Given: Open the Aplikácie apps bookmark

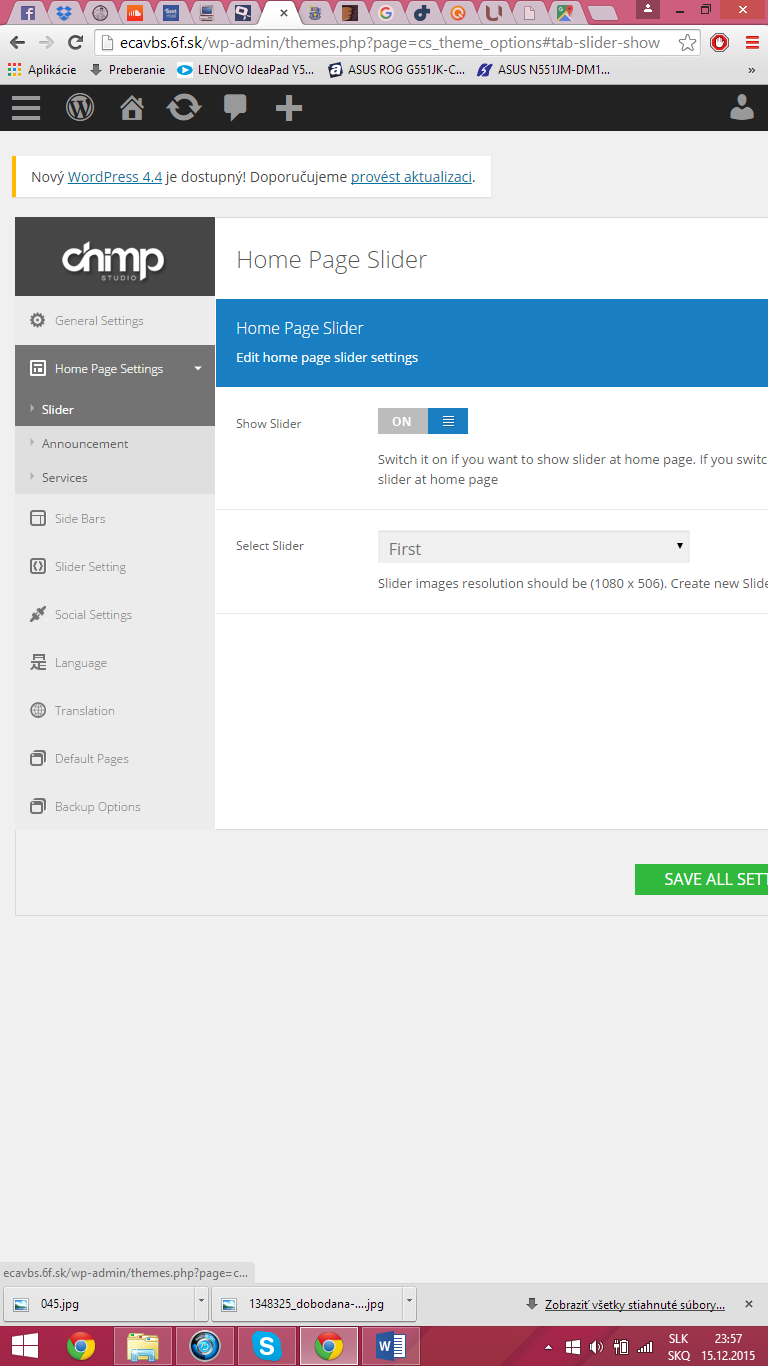Looking at the screenshot, I should 42,71.
